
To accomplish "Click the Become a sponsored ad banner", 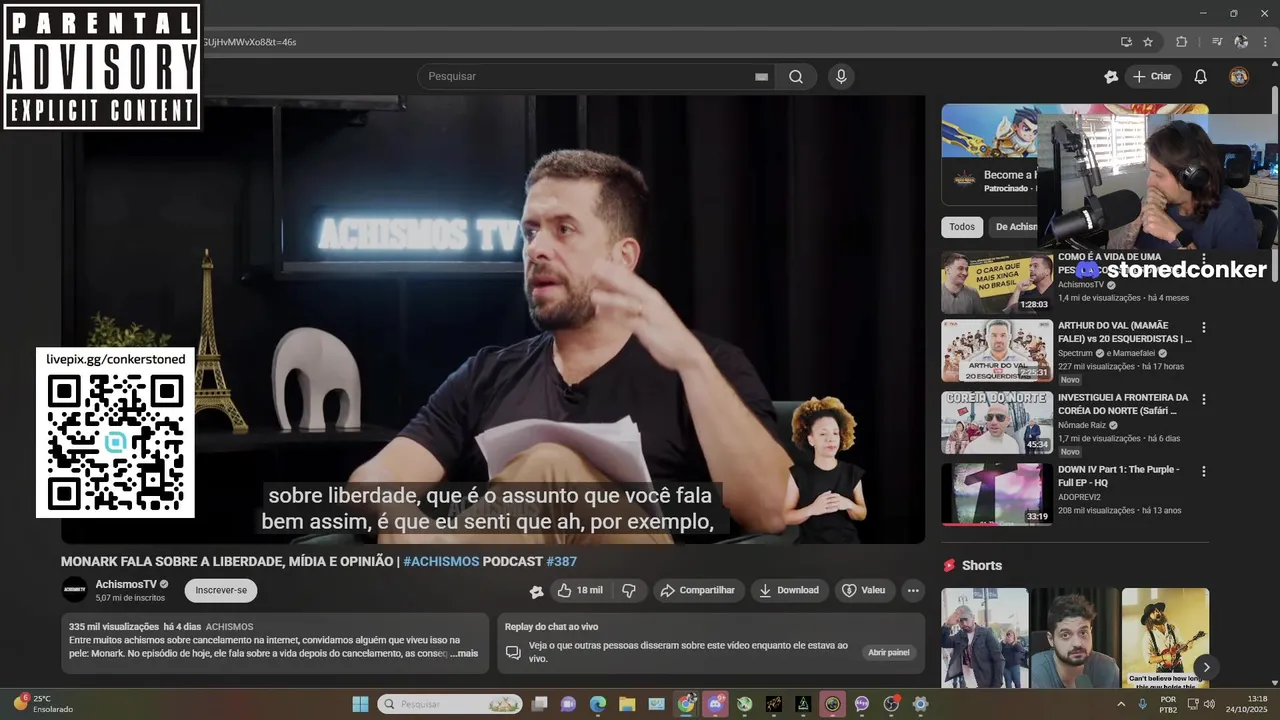I will click(990, 155).
